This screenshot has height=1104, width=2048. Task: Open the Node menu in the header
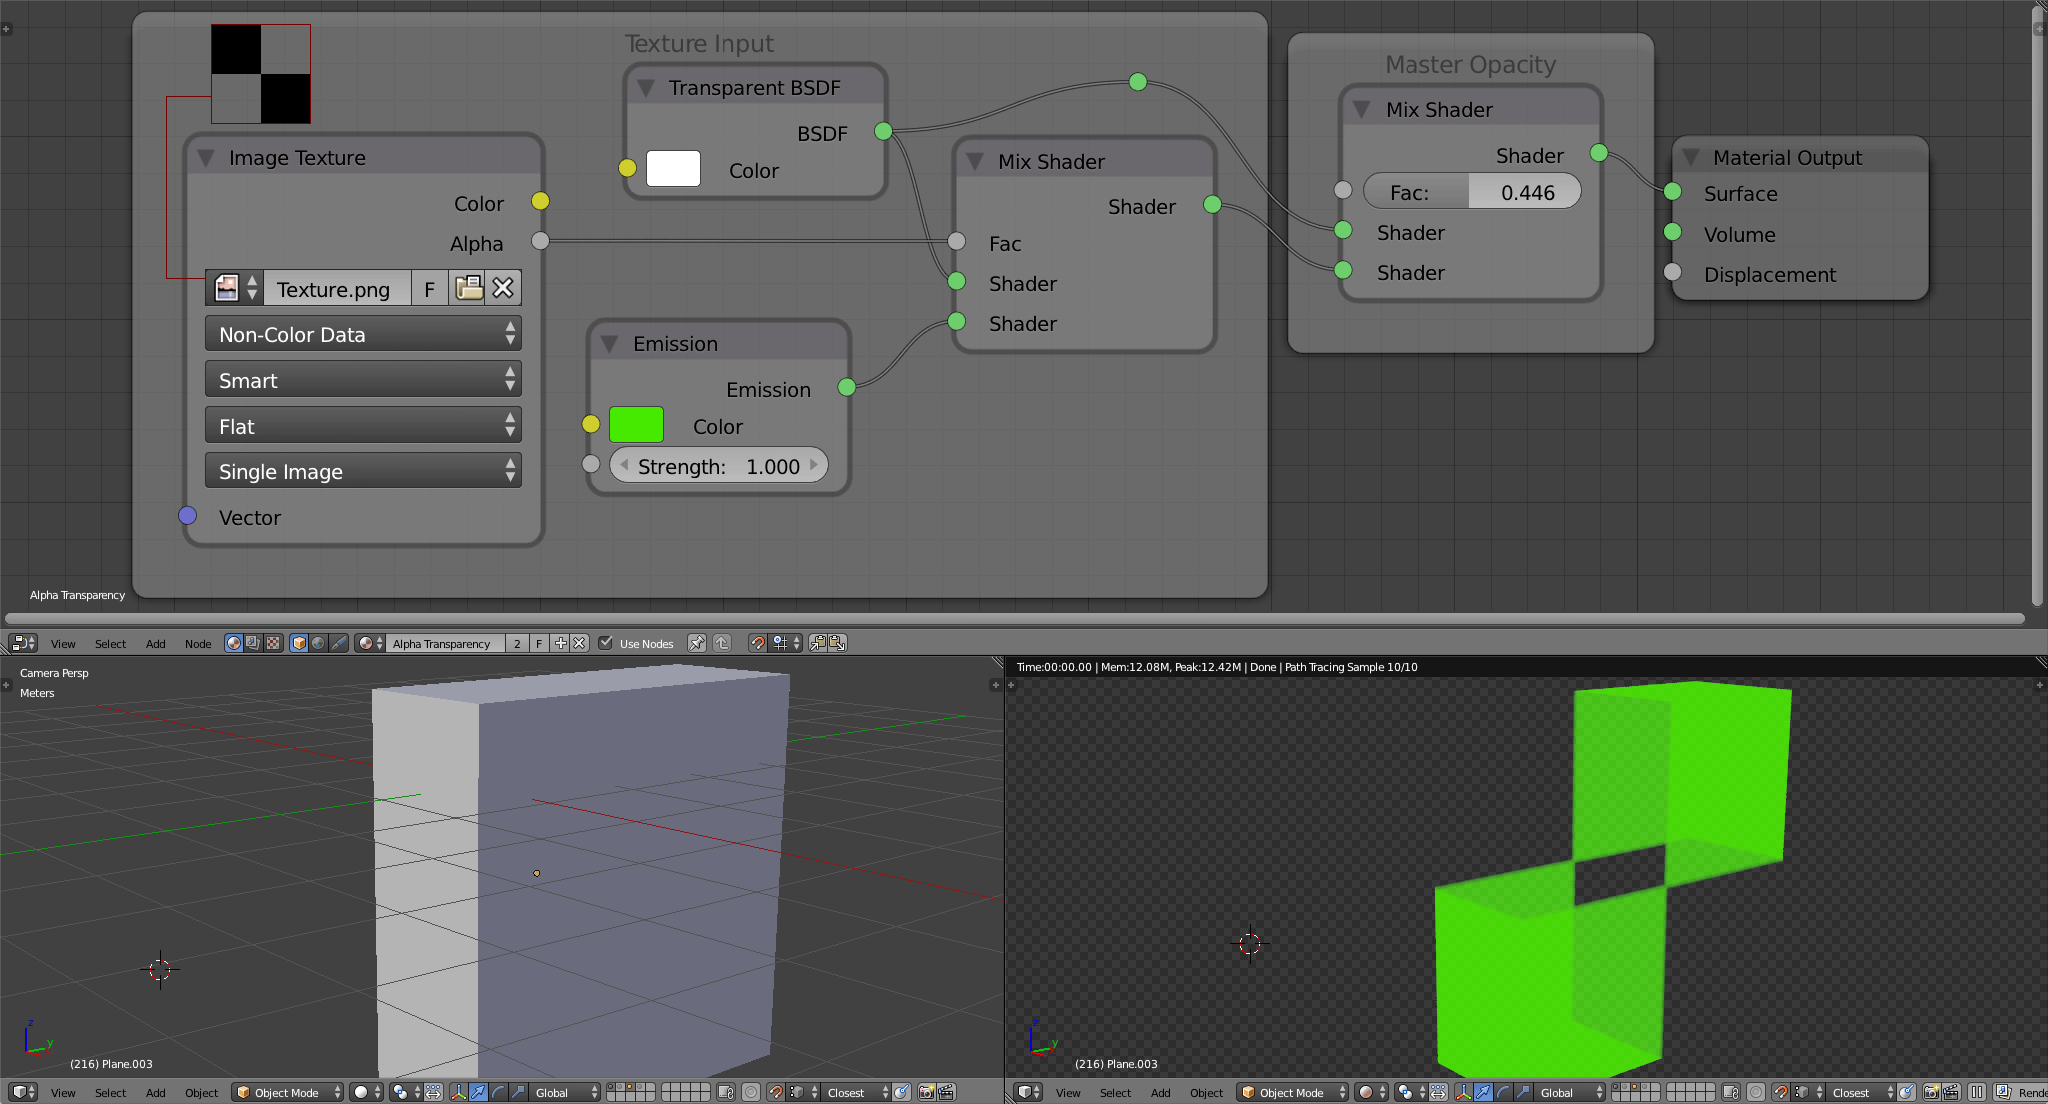click(x=197, y=644)
